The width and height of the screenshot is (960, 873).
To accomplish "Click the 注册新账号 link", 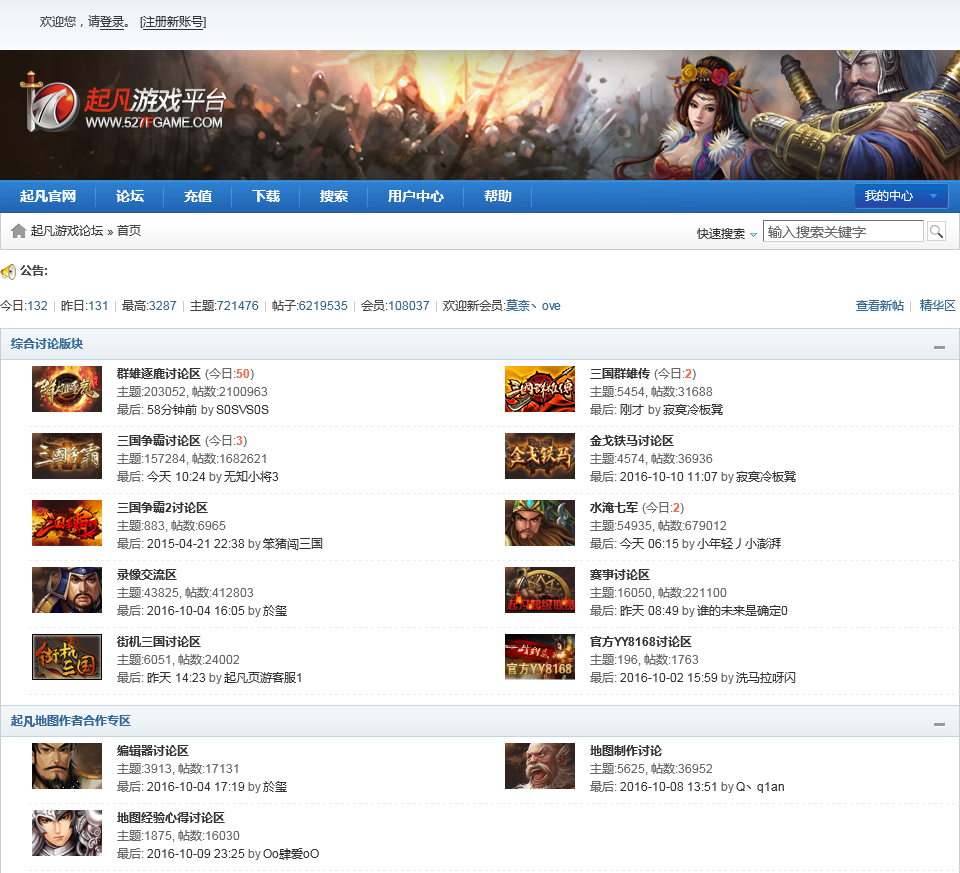I will (173, 22).
